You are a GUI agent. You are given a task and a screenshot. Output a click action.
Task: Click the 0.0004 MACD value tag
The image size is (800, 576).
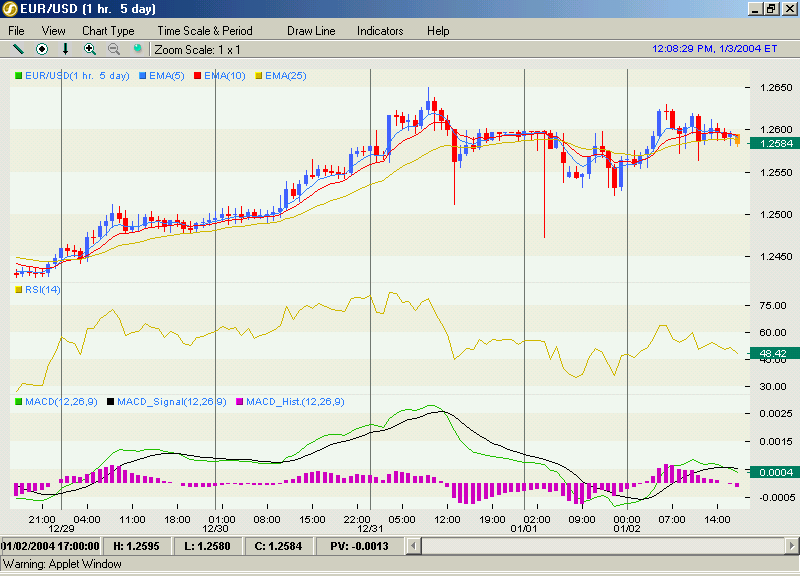[774, 472]
